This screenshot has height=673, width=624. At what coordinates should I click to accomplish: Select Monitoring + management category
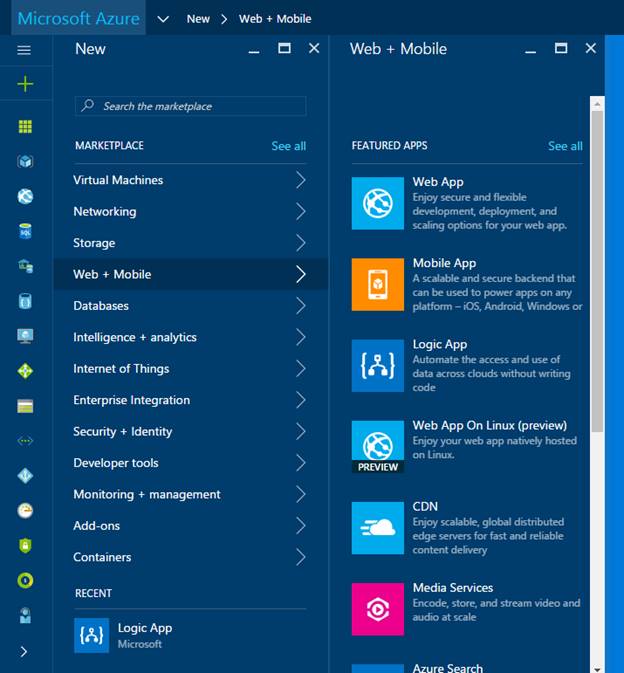tap(191, 494)
